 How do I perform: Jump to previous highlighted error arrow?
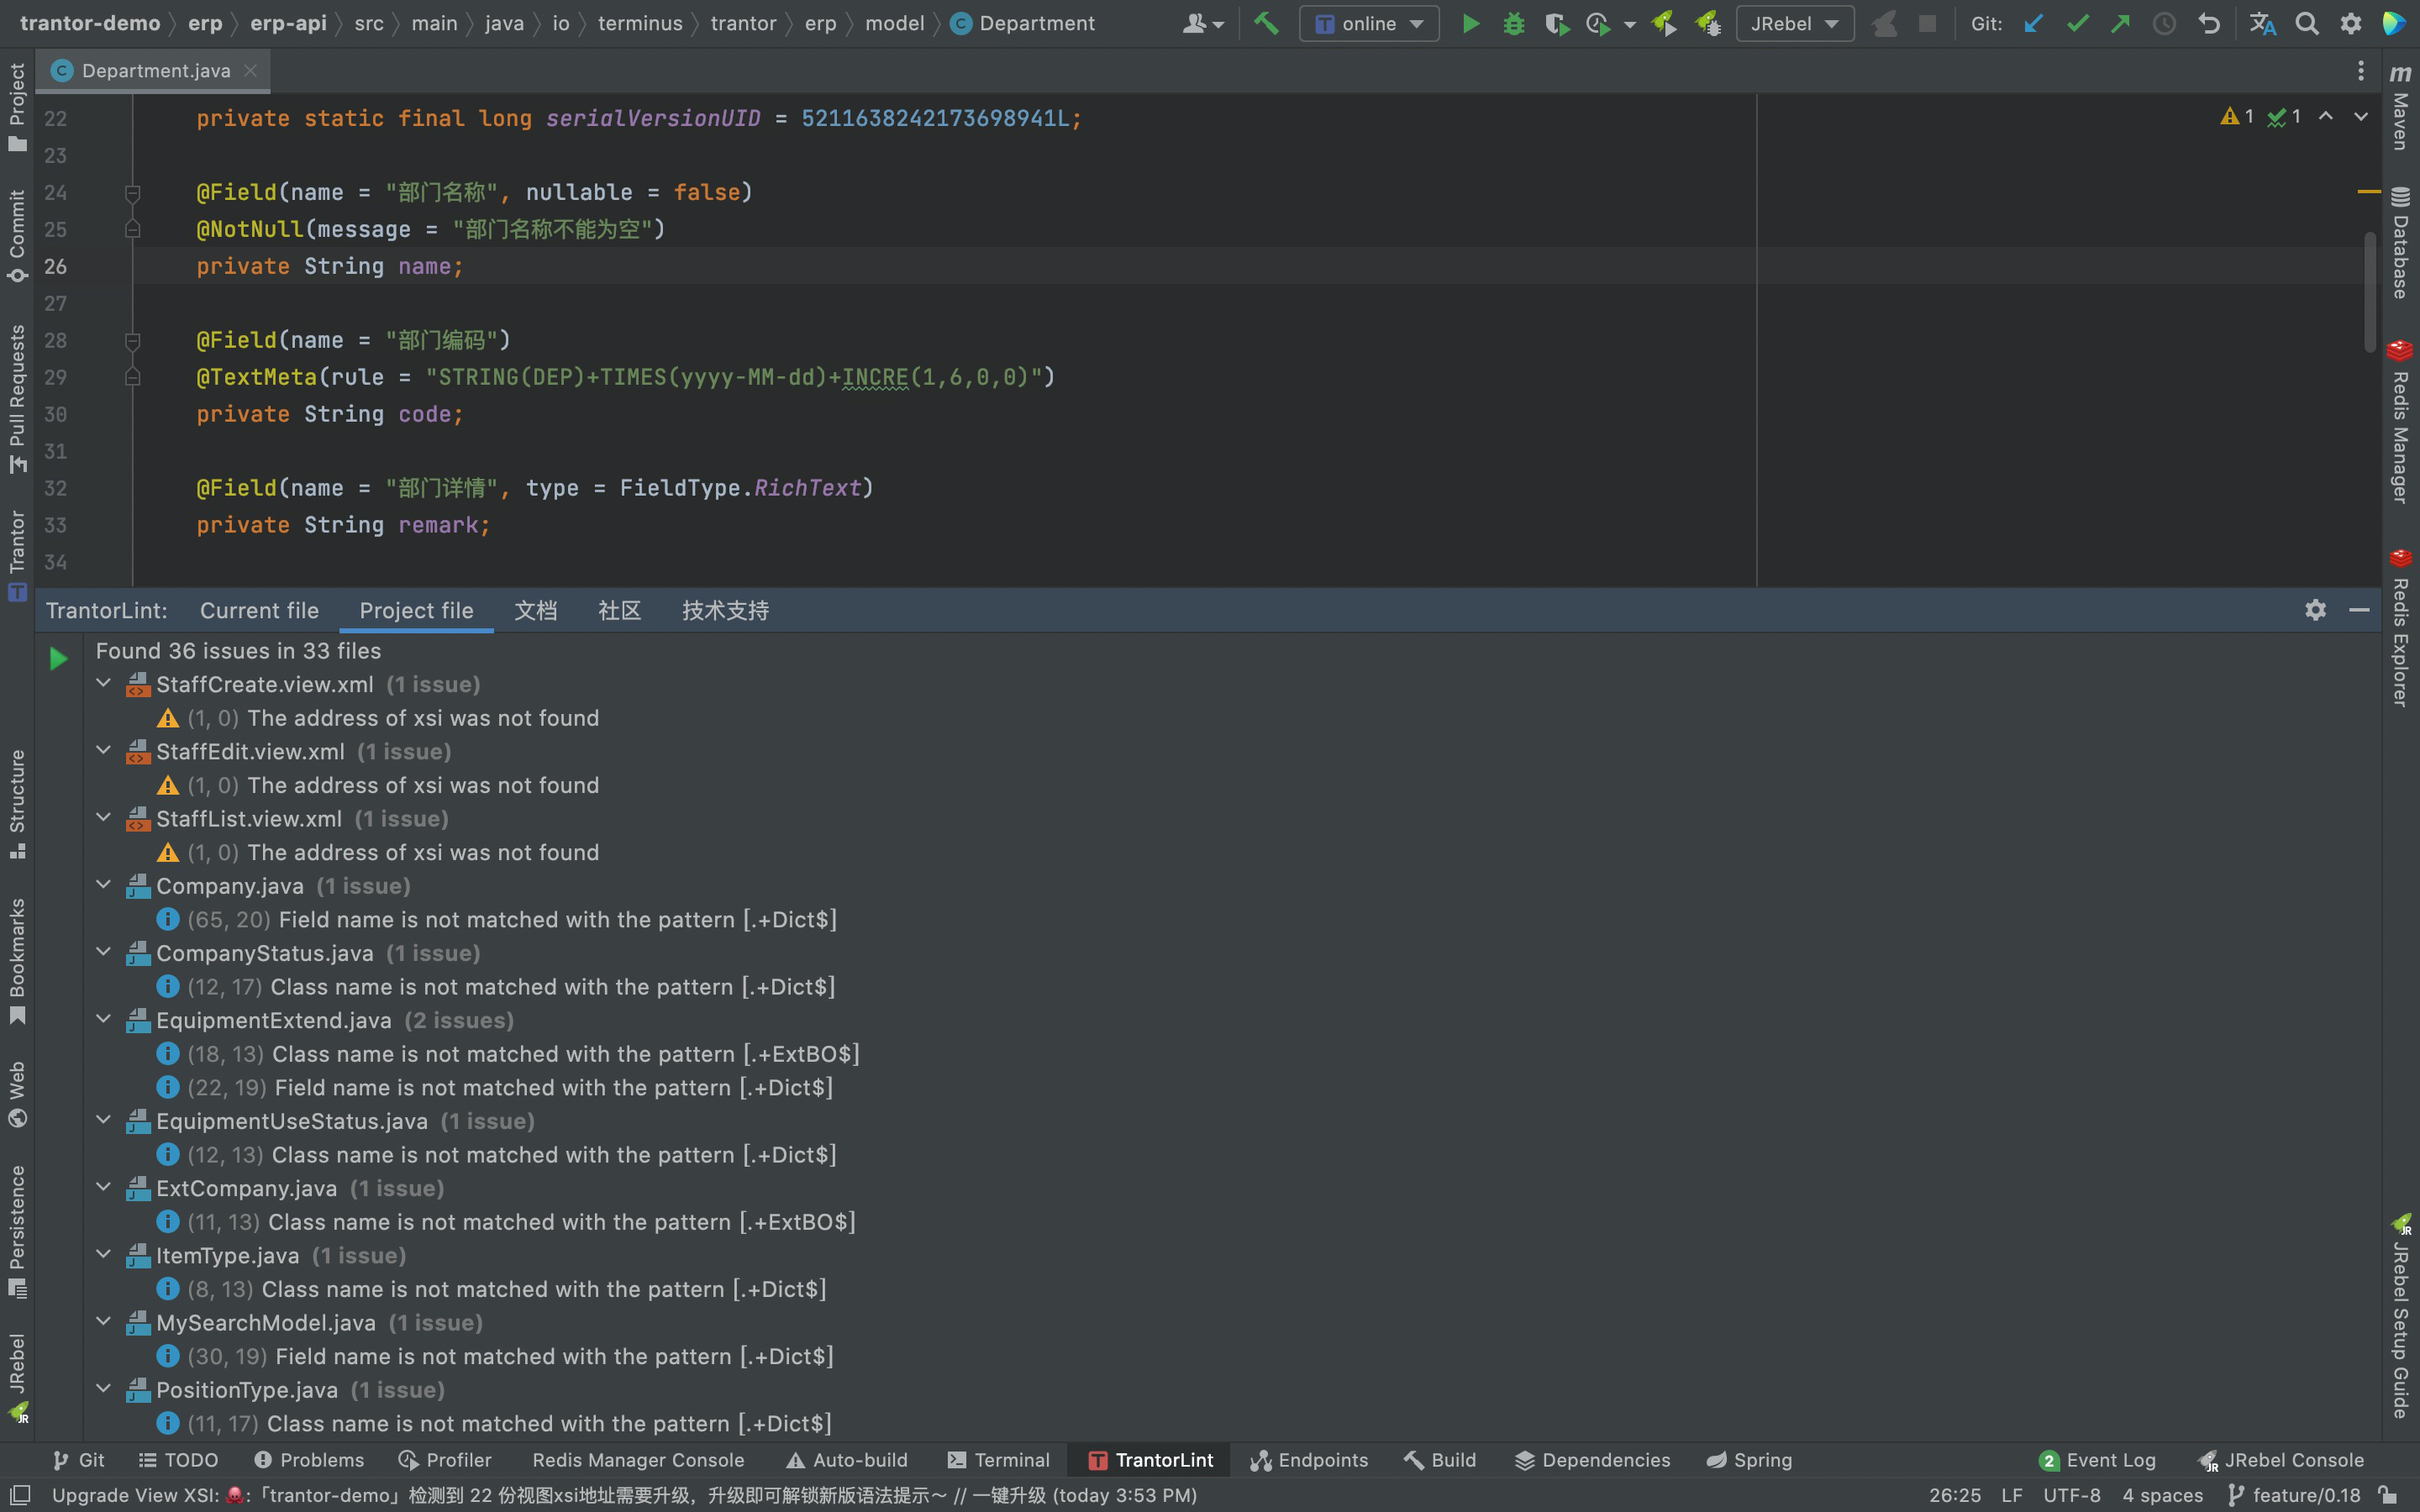point(2326,117)
